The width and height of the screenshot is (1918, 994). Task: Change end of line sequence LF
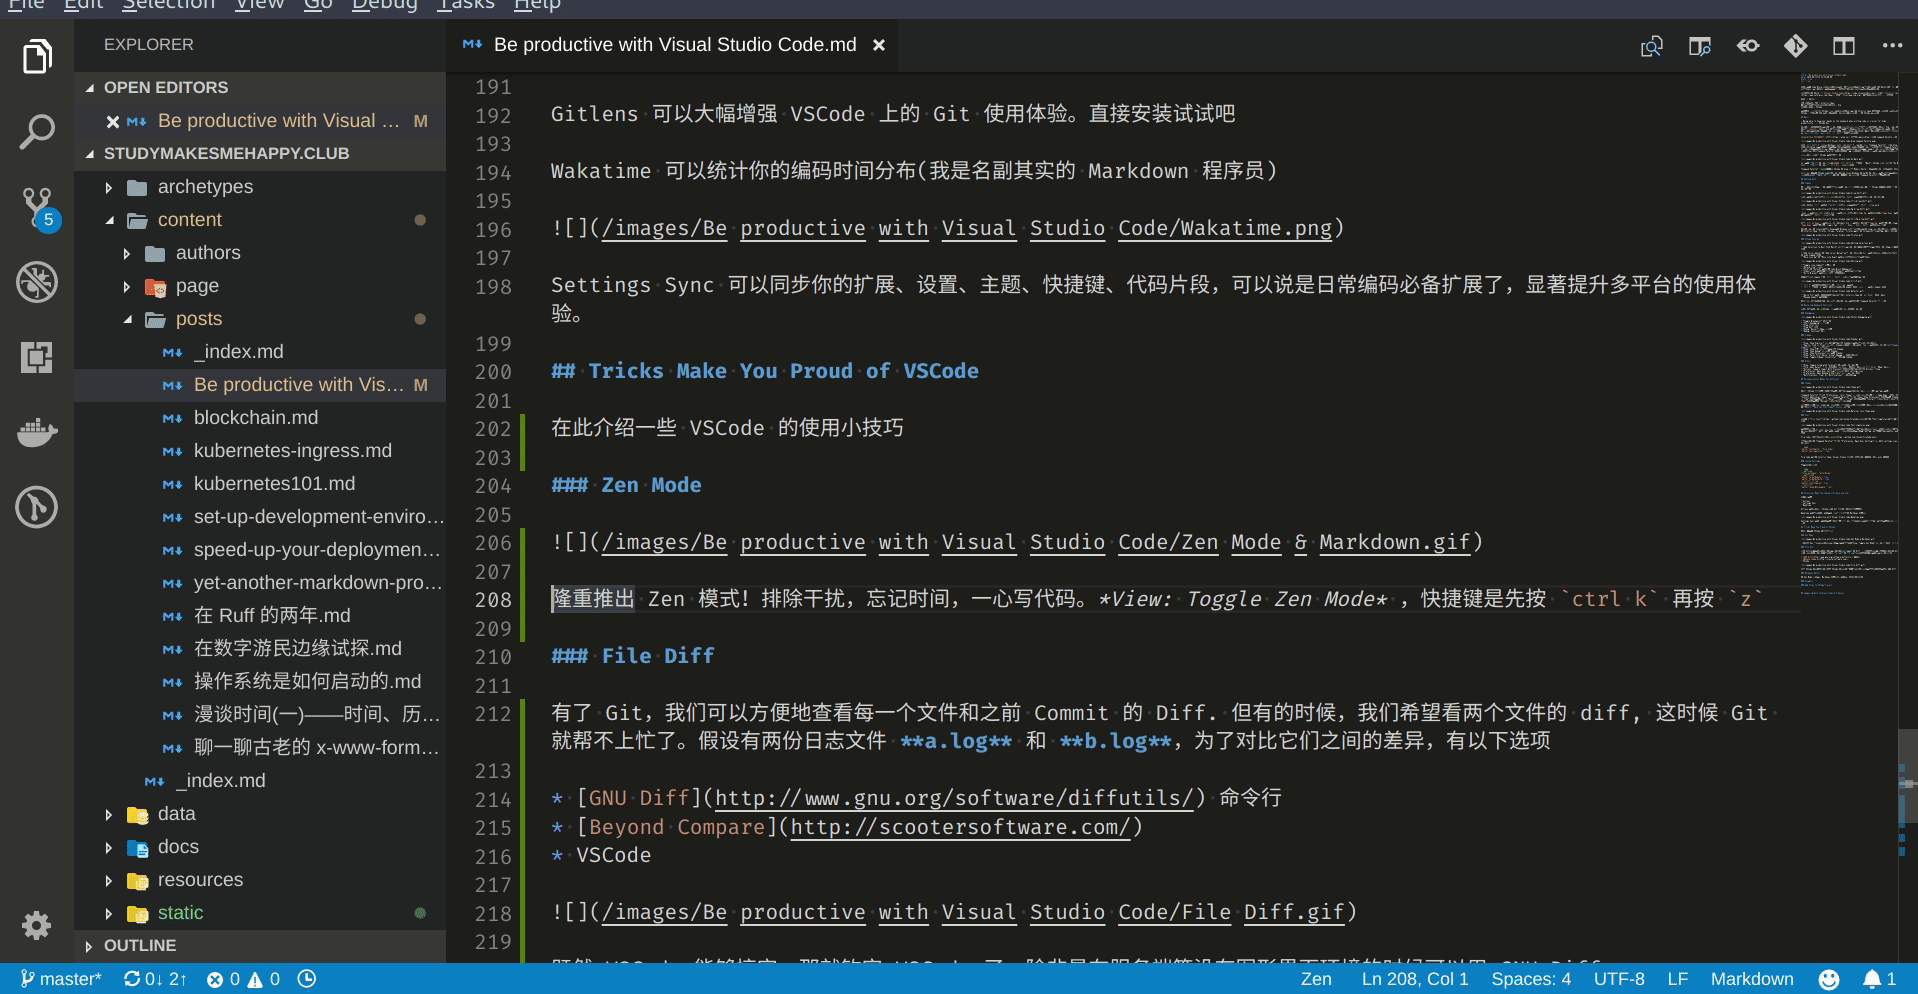pos(1678,979)
